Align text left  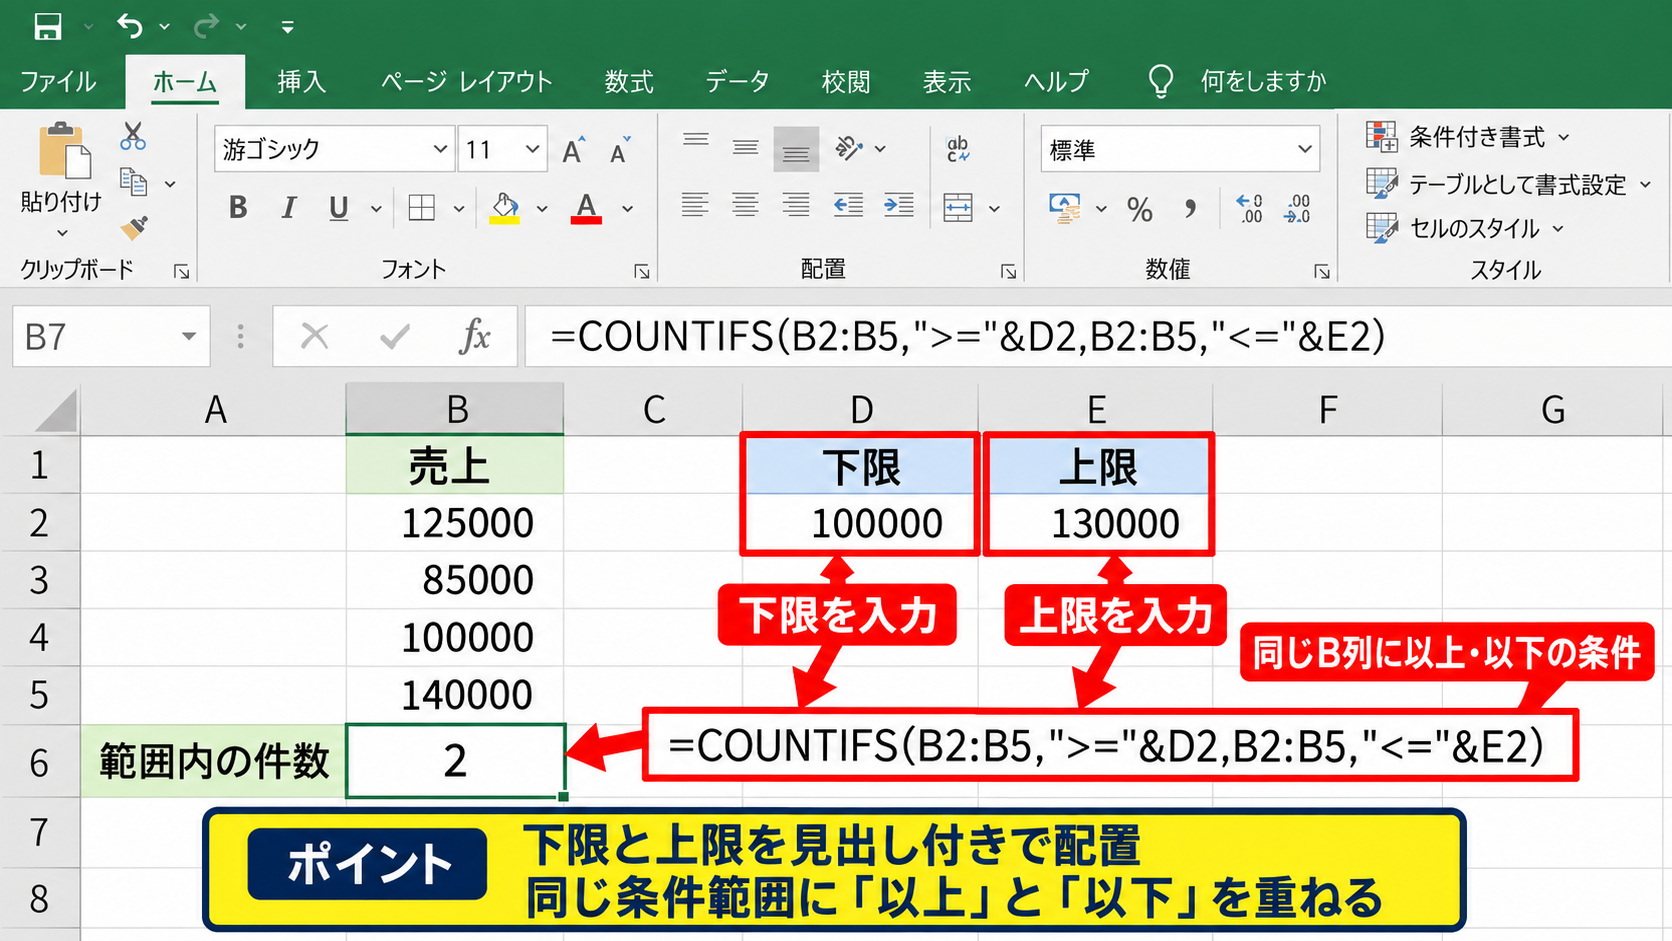(695, 206)
